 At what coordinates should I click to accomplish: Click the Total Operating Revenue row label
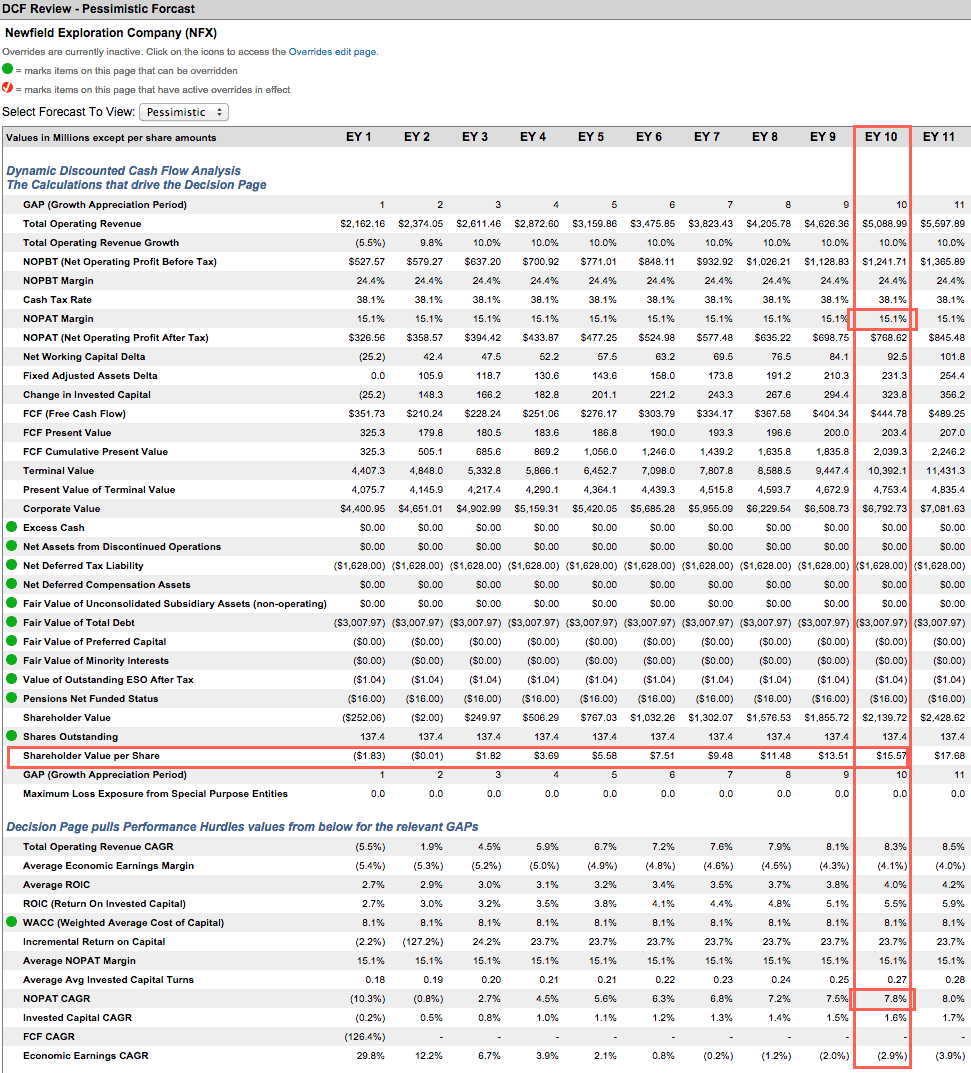(x=82, y=224)
